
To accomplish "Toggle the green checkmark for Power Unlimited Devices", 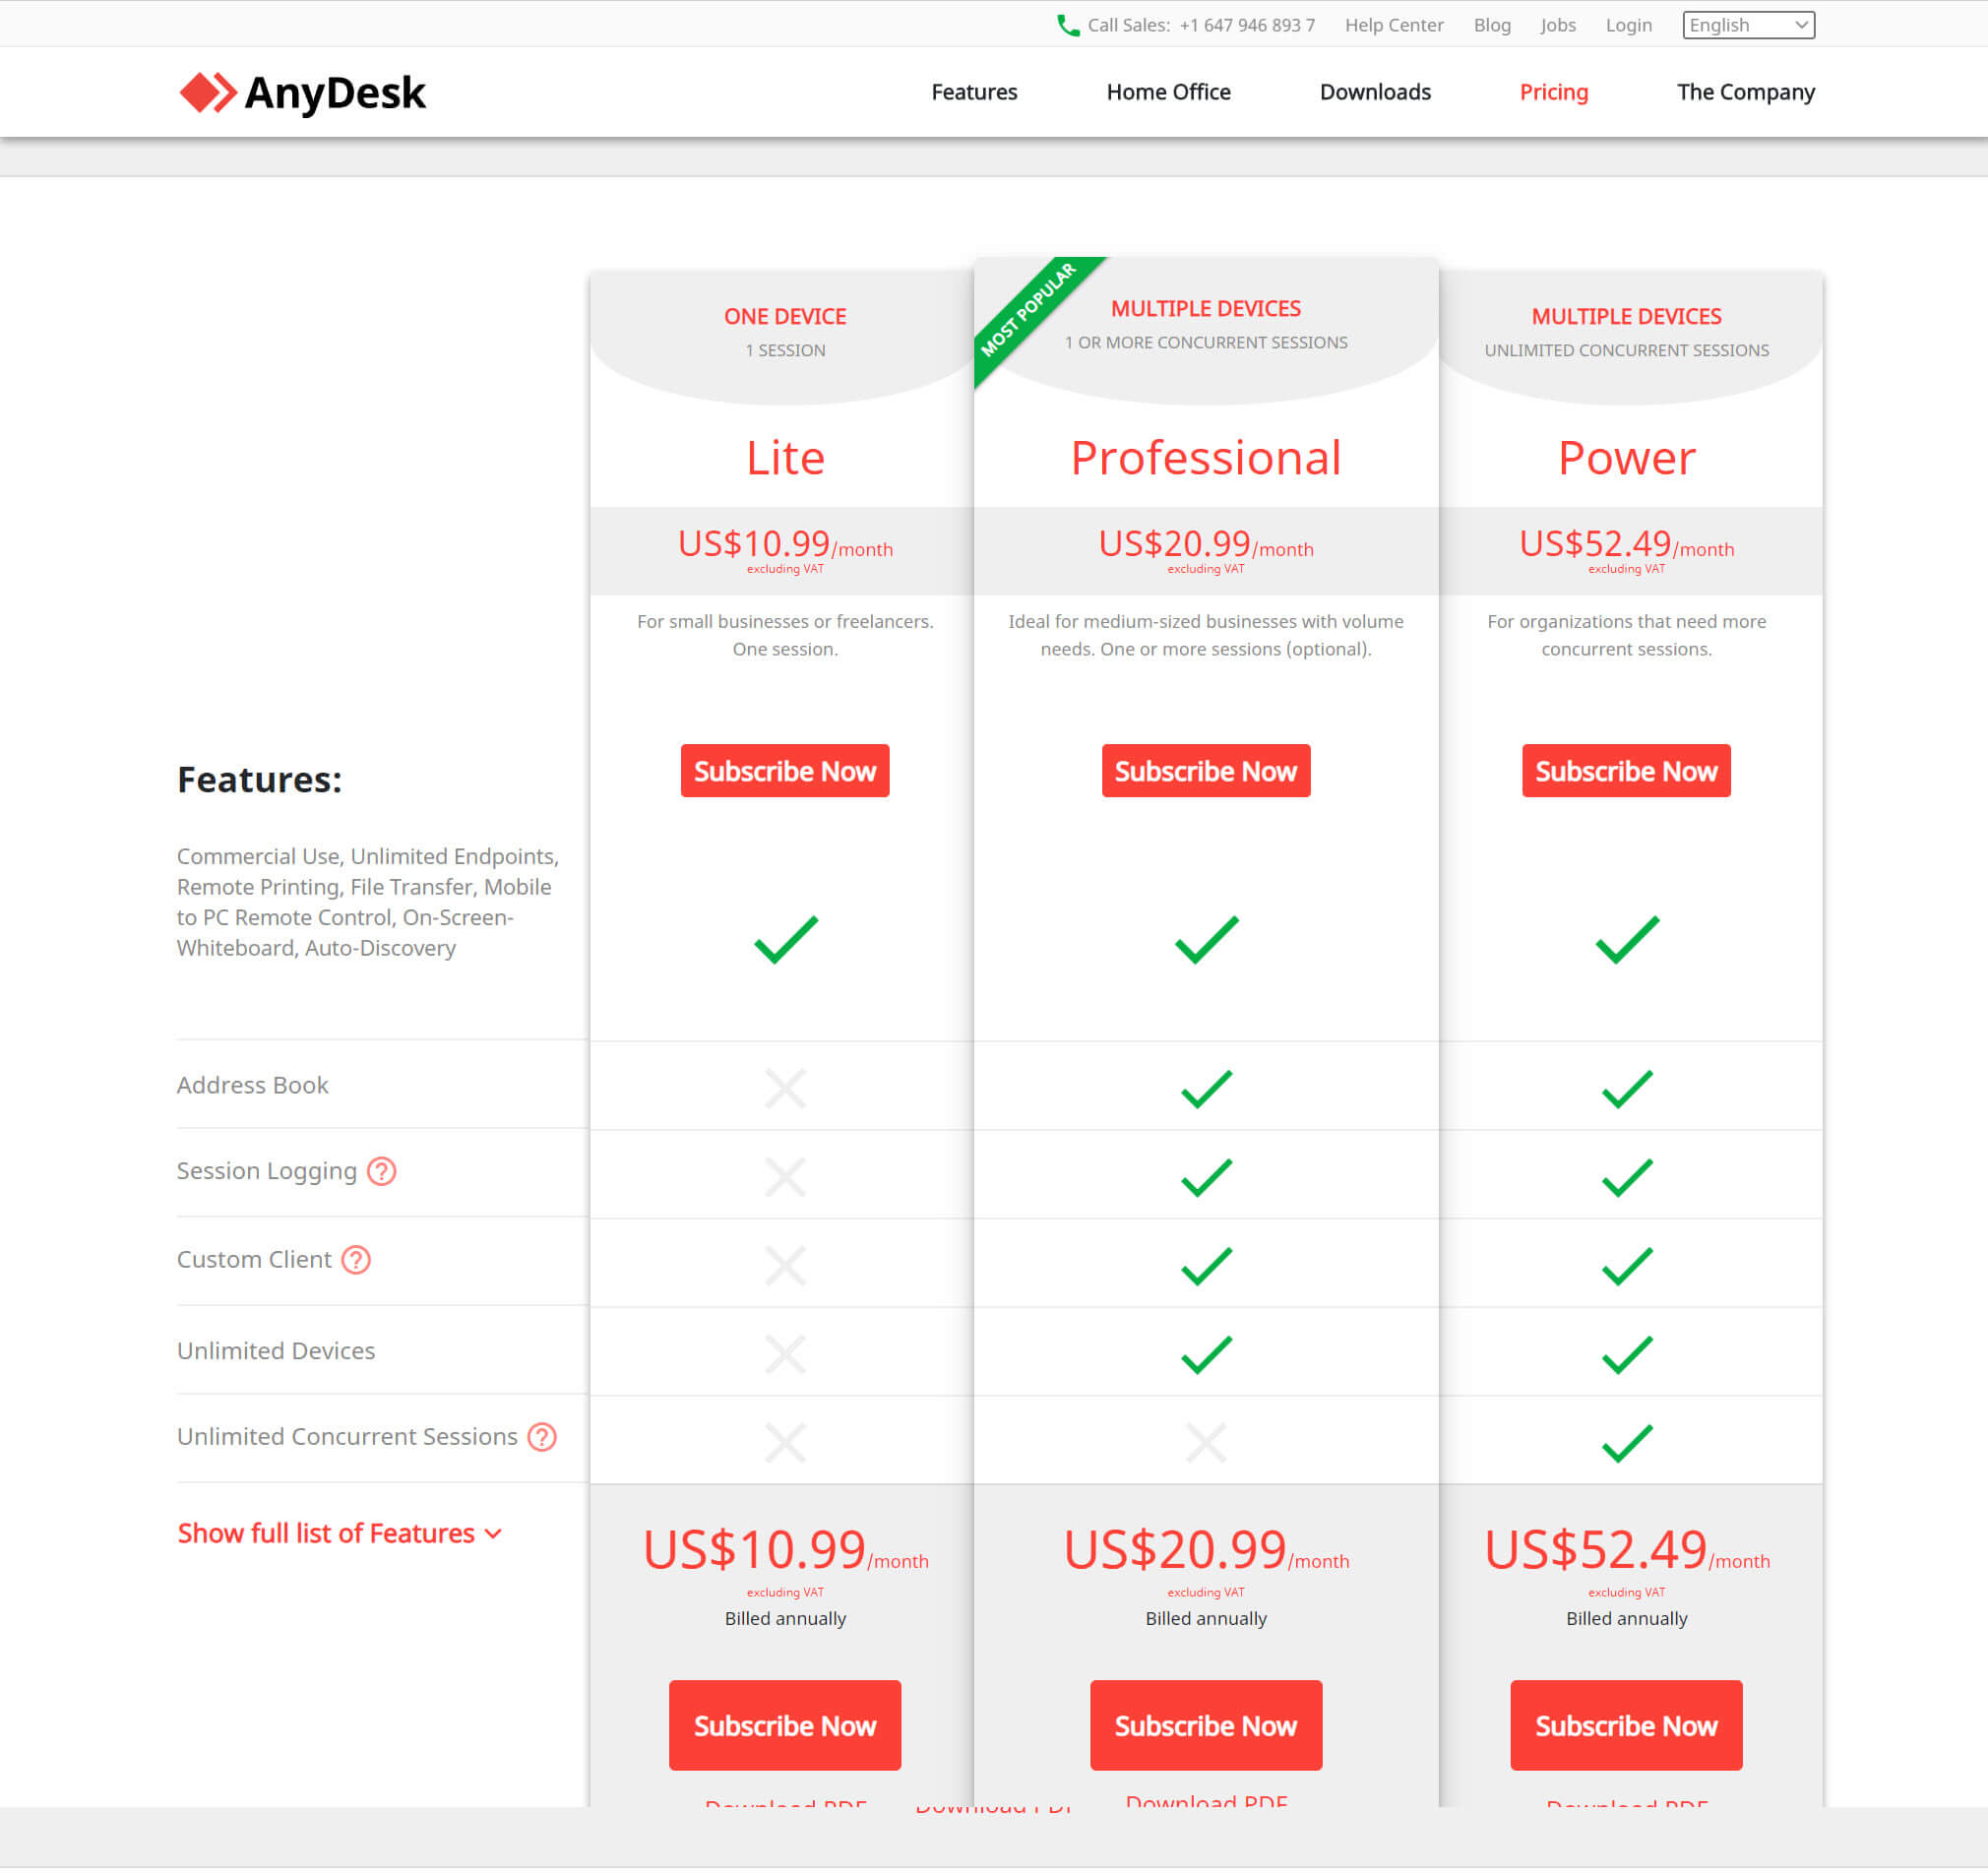I will click(x=1625, y=1352).
